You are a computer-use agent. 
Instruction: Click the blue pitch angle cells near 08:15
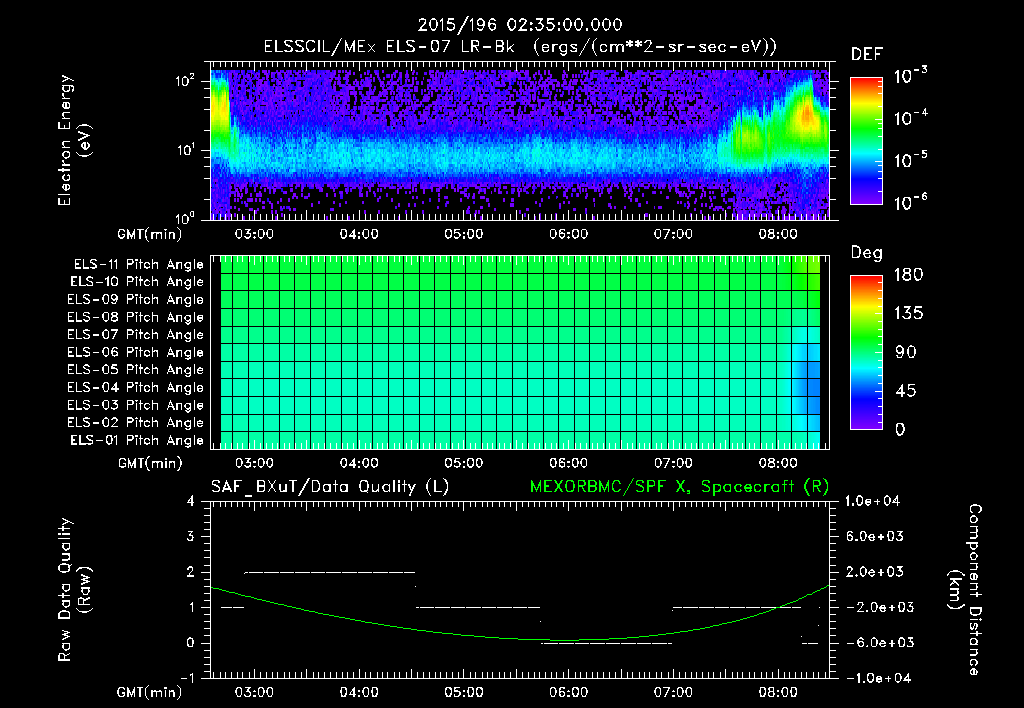click(x=806, y=379)
